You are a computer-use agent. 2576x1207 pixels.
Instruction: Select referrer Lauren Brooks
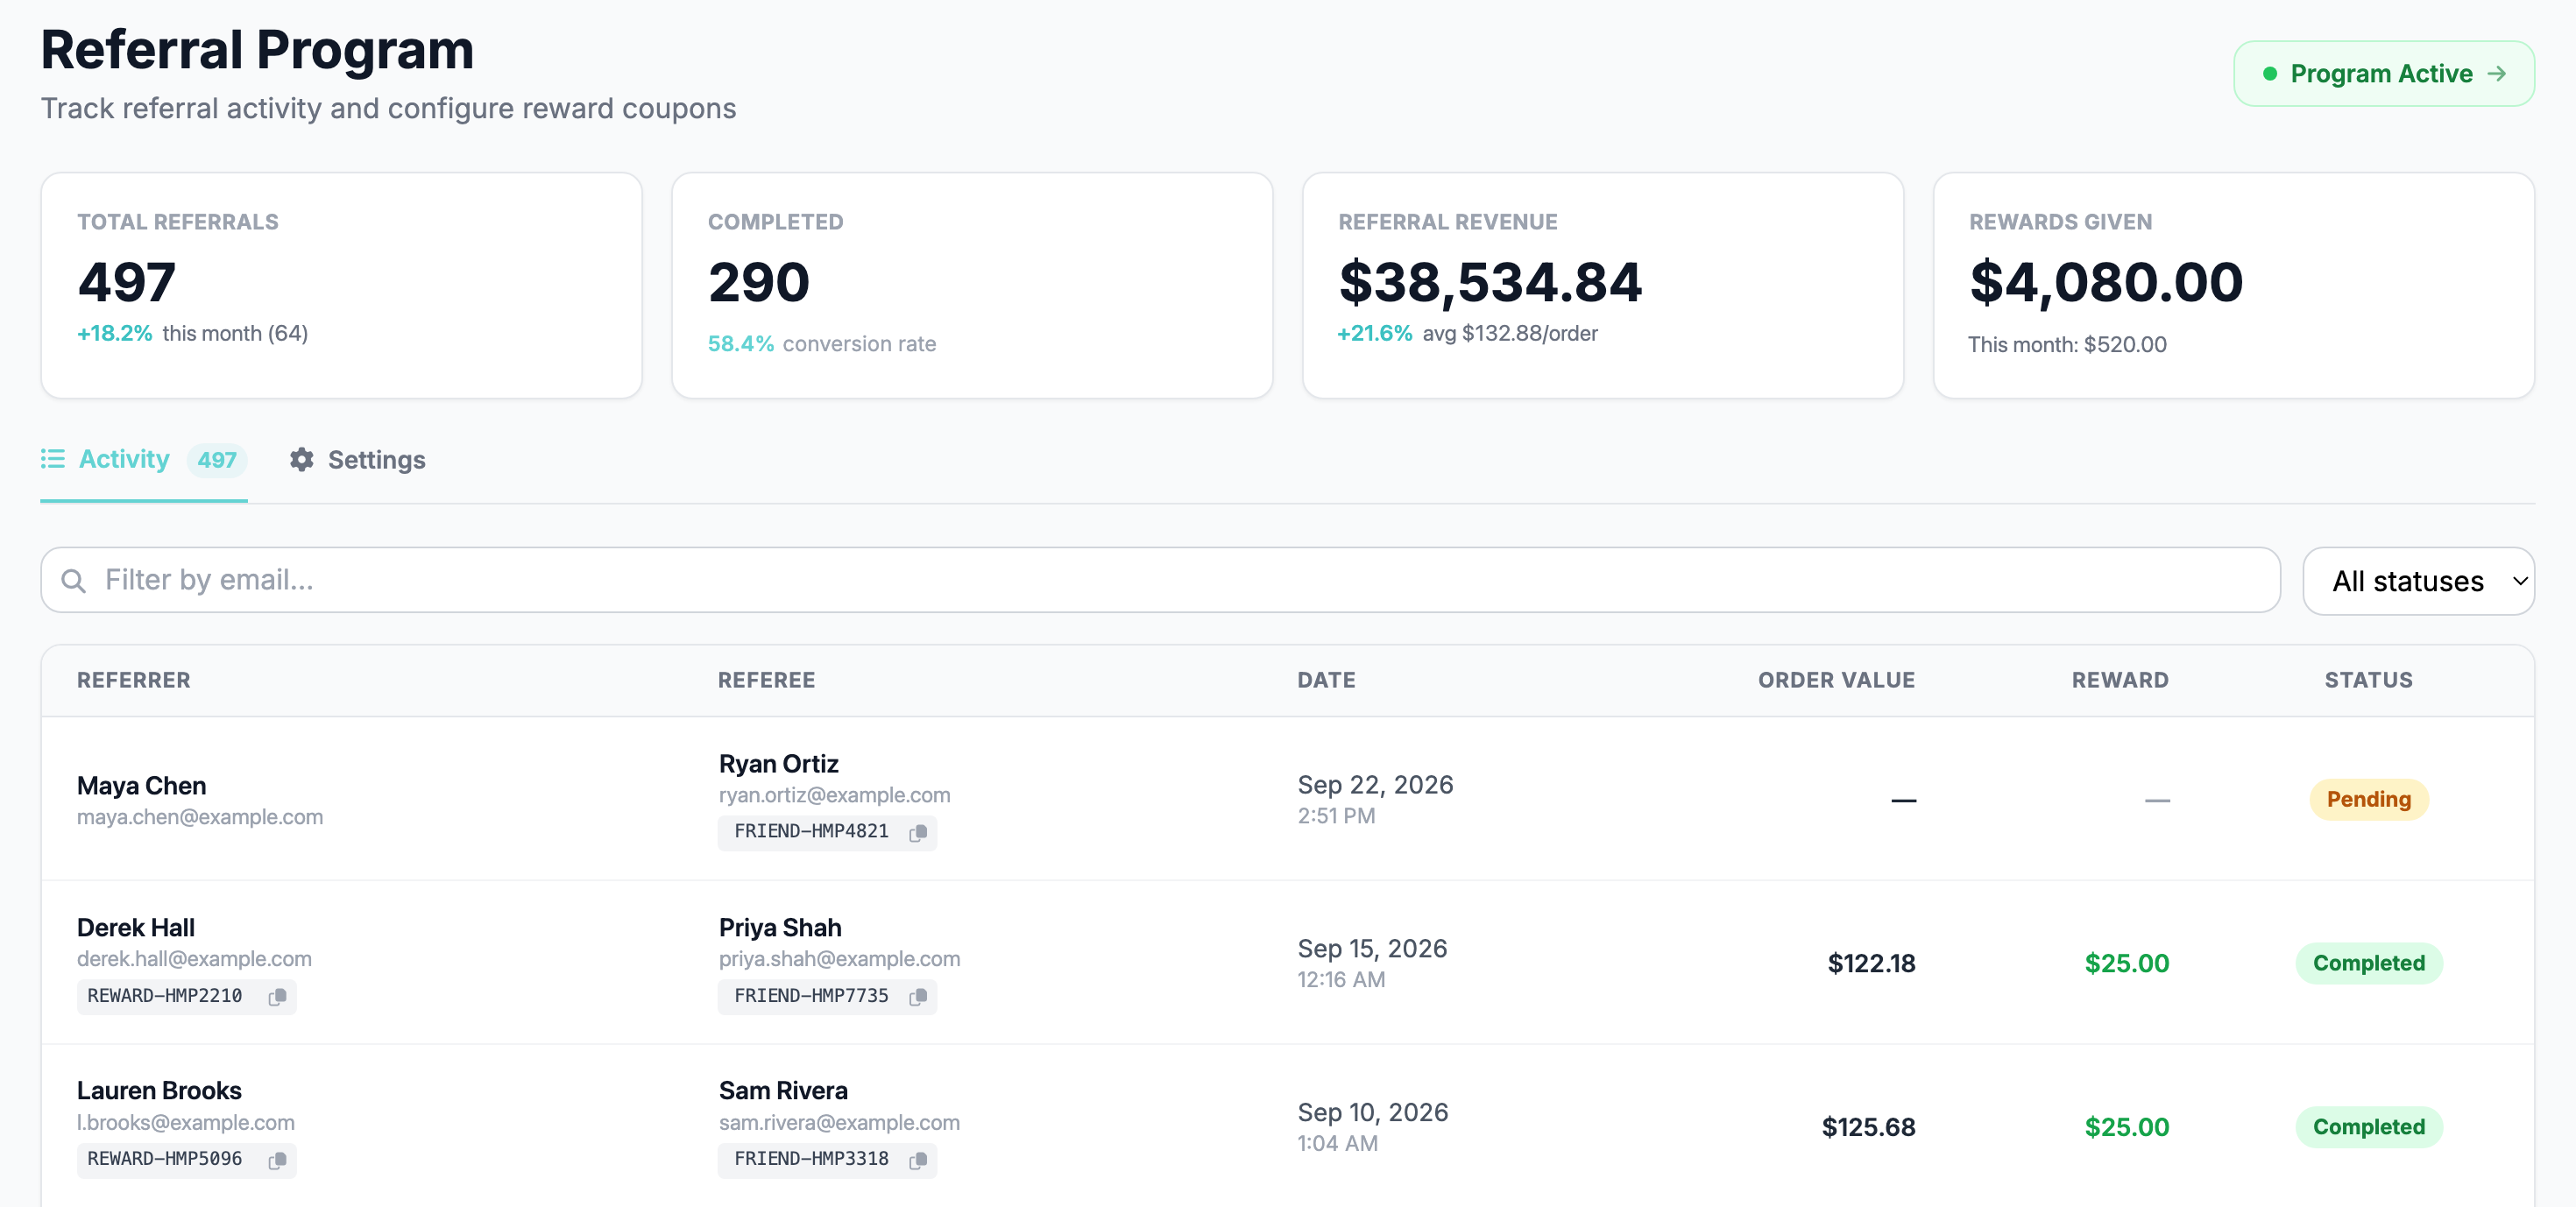click(159, 1091)
